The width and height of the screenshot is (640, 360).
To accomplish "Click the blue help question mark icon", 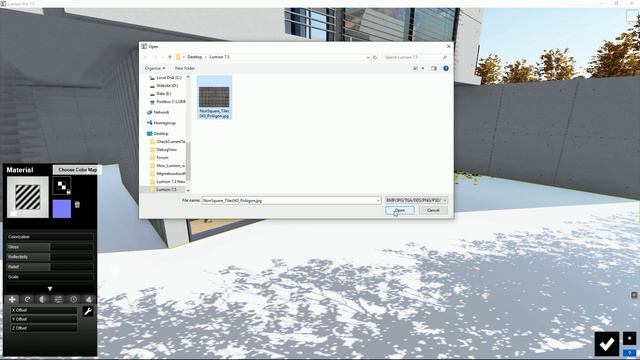I will (x=629, y=353).
